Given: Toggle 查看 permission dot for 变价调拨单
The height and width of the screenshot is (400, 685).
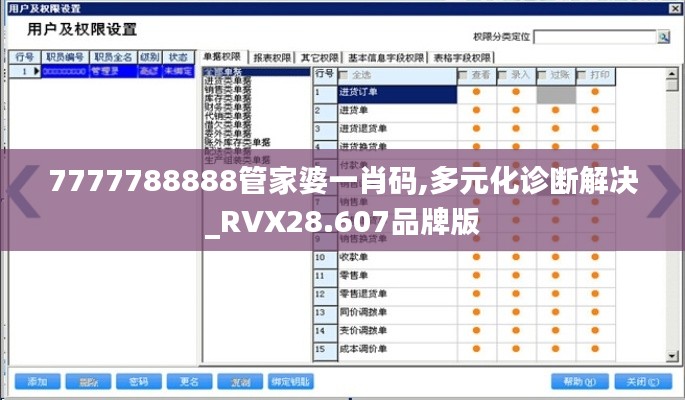Looking at the screenshot, I should 476,330.
